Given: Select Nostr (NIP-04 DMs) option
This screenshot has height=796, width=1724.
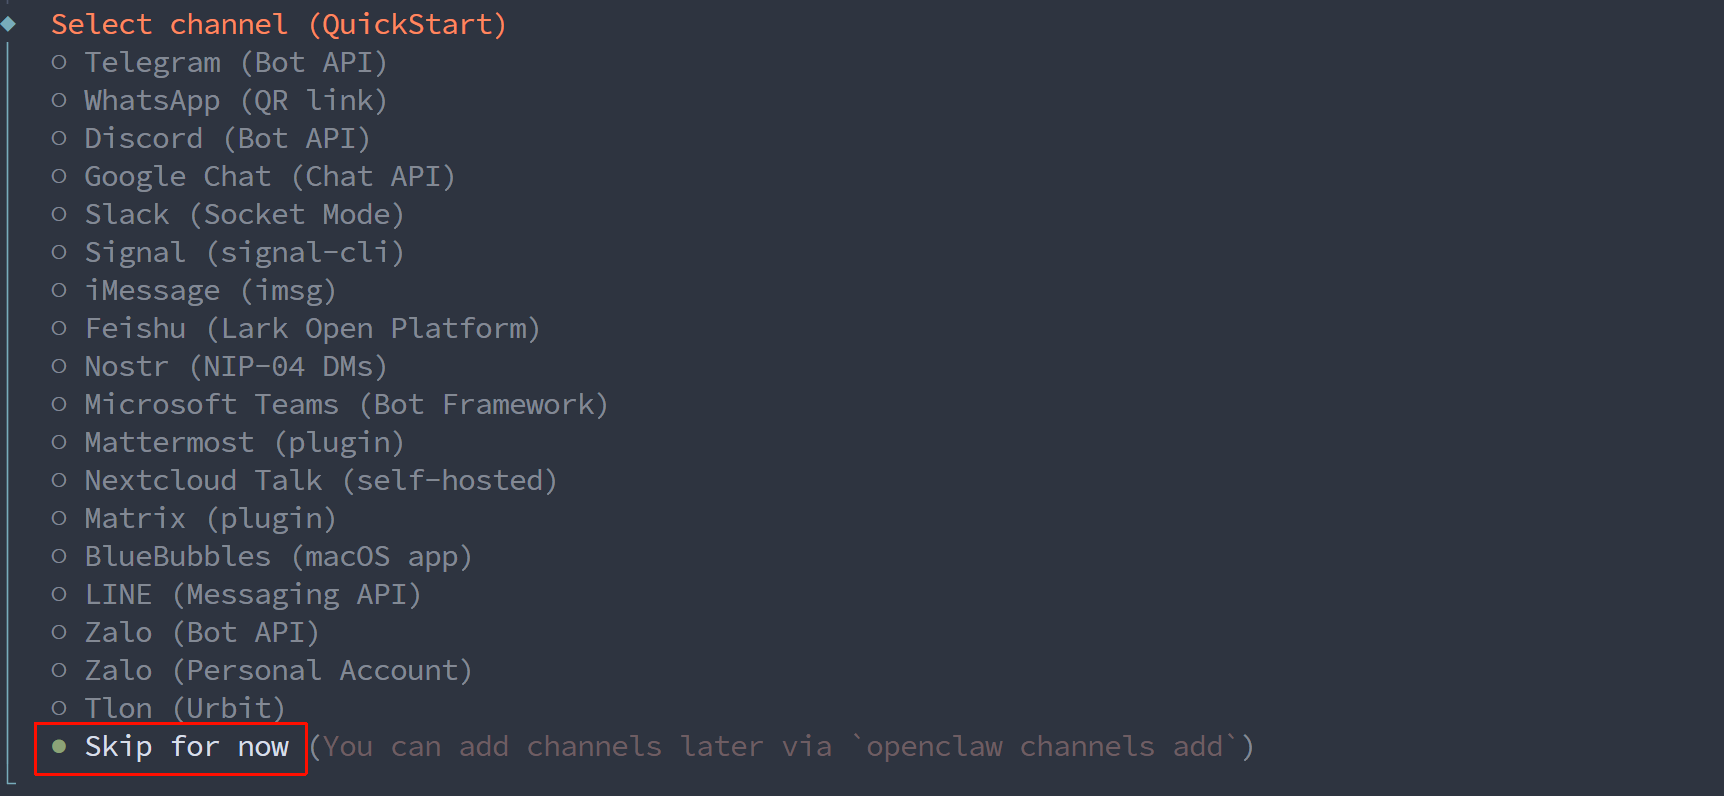Looking at the screenshot, I should coord(234,367).
